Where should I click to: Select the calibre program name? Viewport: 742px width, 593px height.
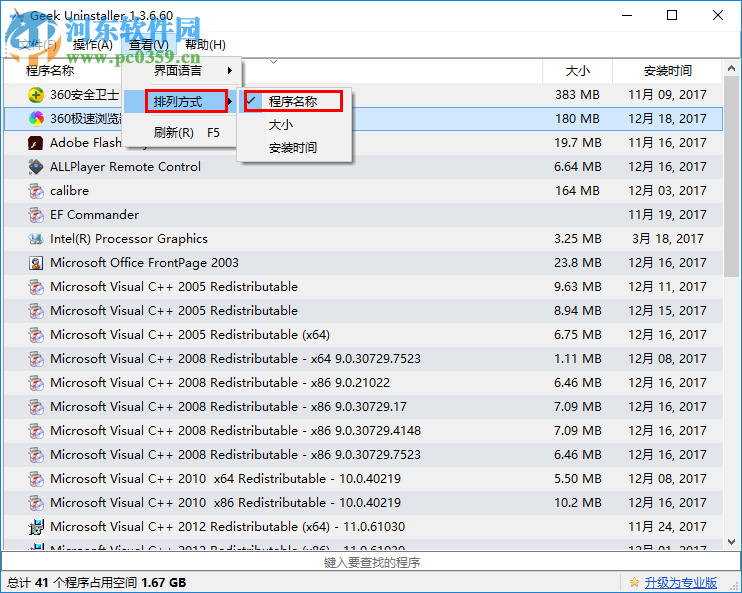point(69,191)
